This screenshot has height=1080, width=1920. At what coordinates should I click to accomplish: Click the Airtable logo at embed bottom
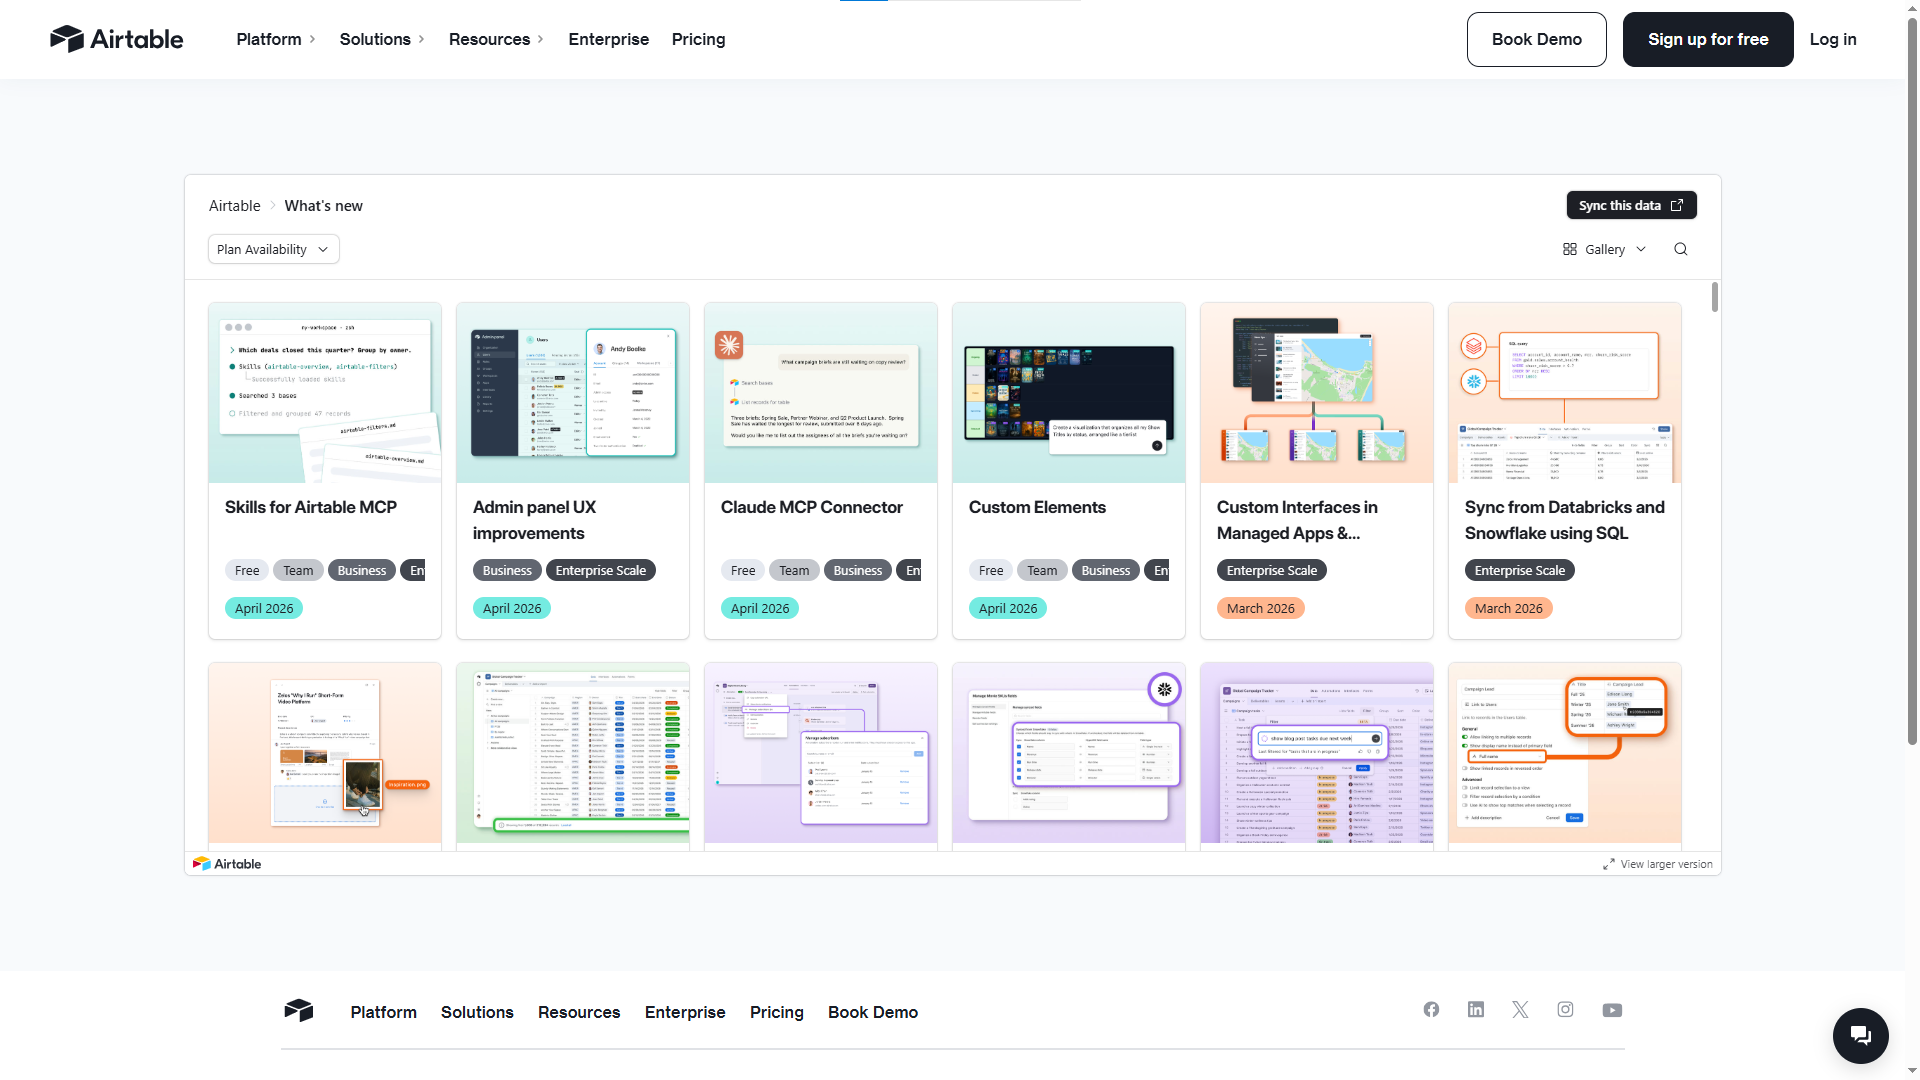click(227, 863)
